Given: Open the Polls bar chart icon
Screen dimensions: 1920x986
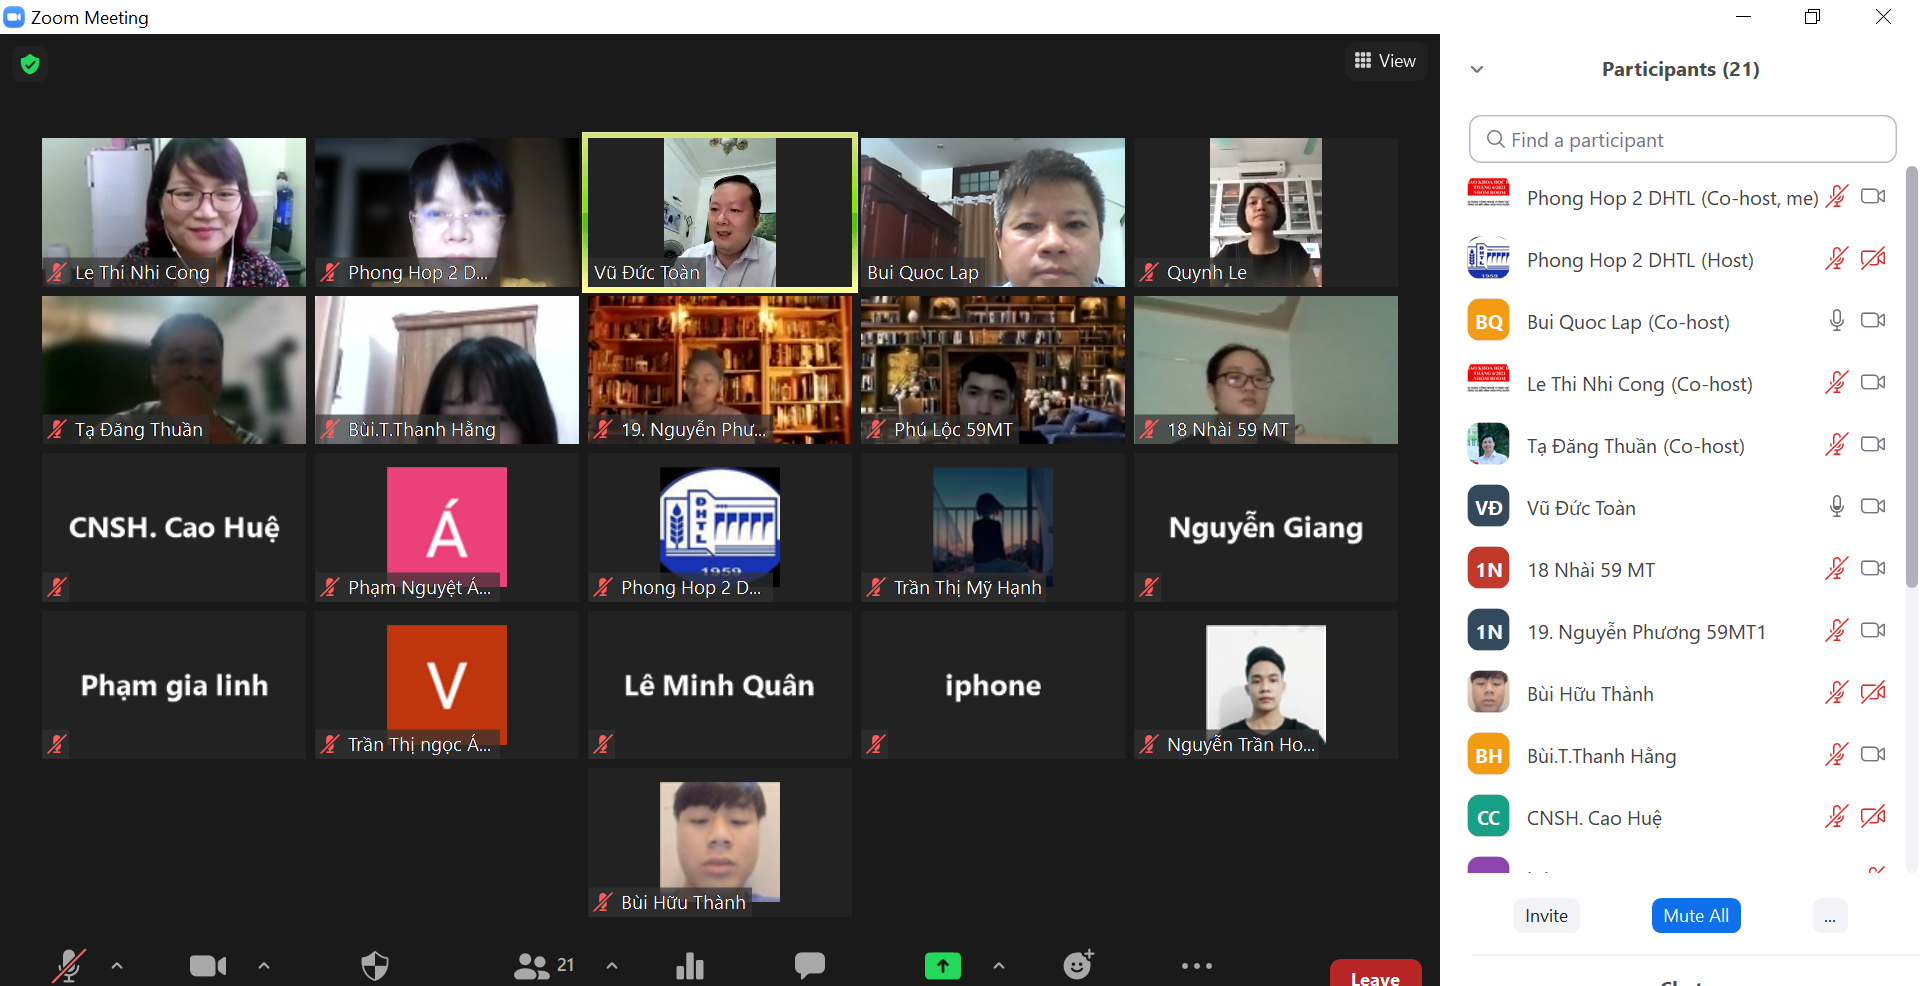Looking at the screenshot, I should [x=690, y=966].
